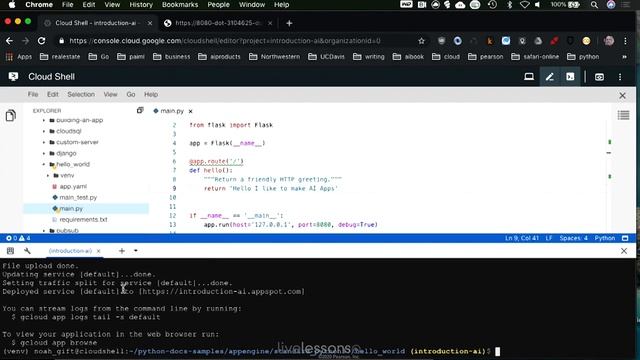Click the Python language mode in status bar
Viewport: 640px width, 360px height.
click(x=604, y=238)
